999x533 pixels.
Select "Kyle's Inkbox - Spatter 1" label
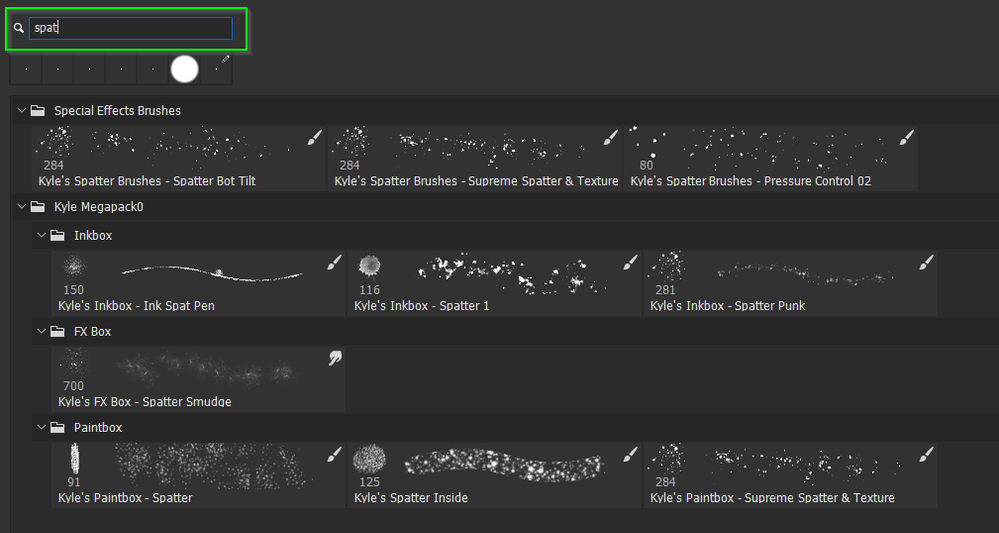click(x=422, y=306)
